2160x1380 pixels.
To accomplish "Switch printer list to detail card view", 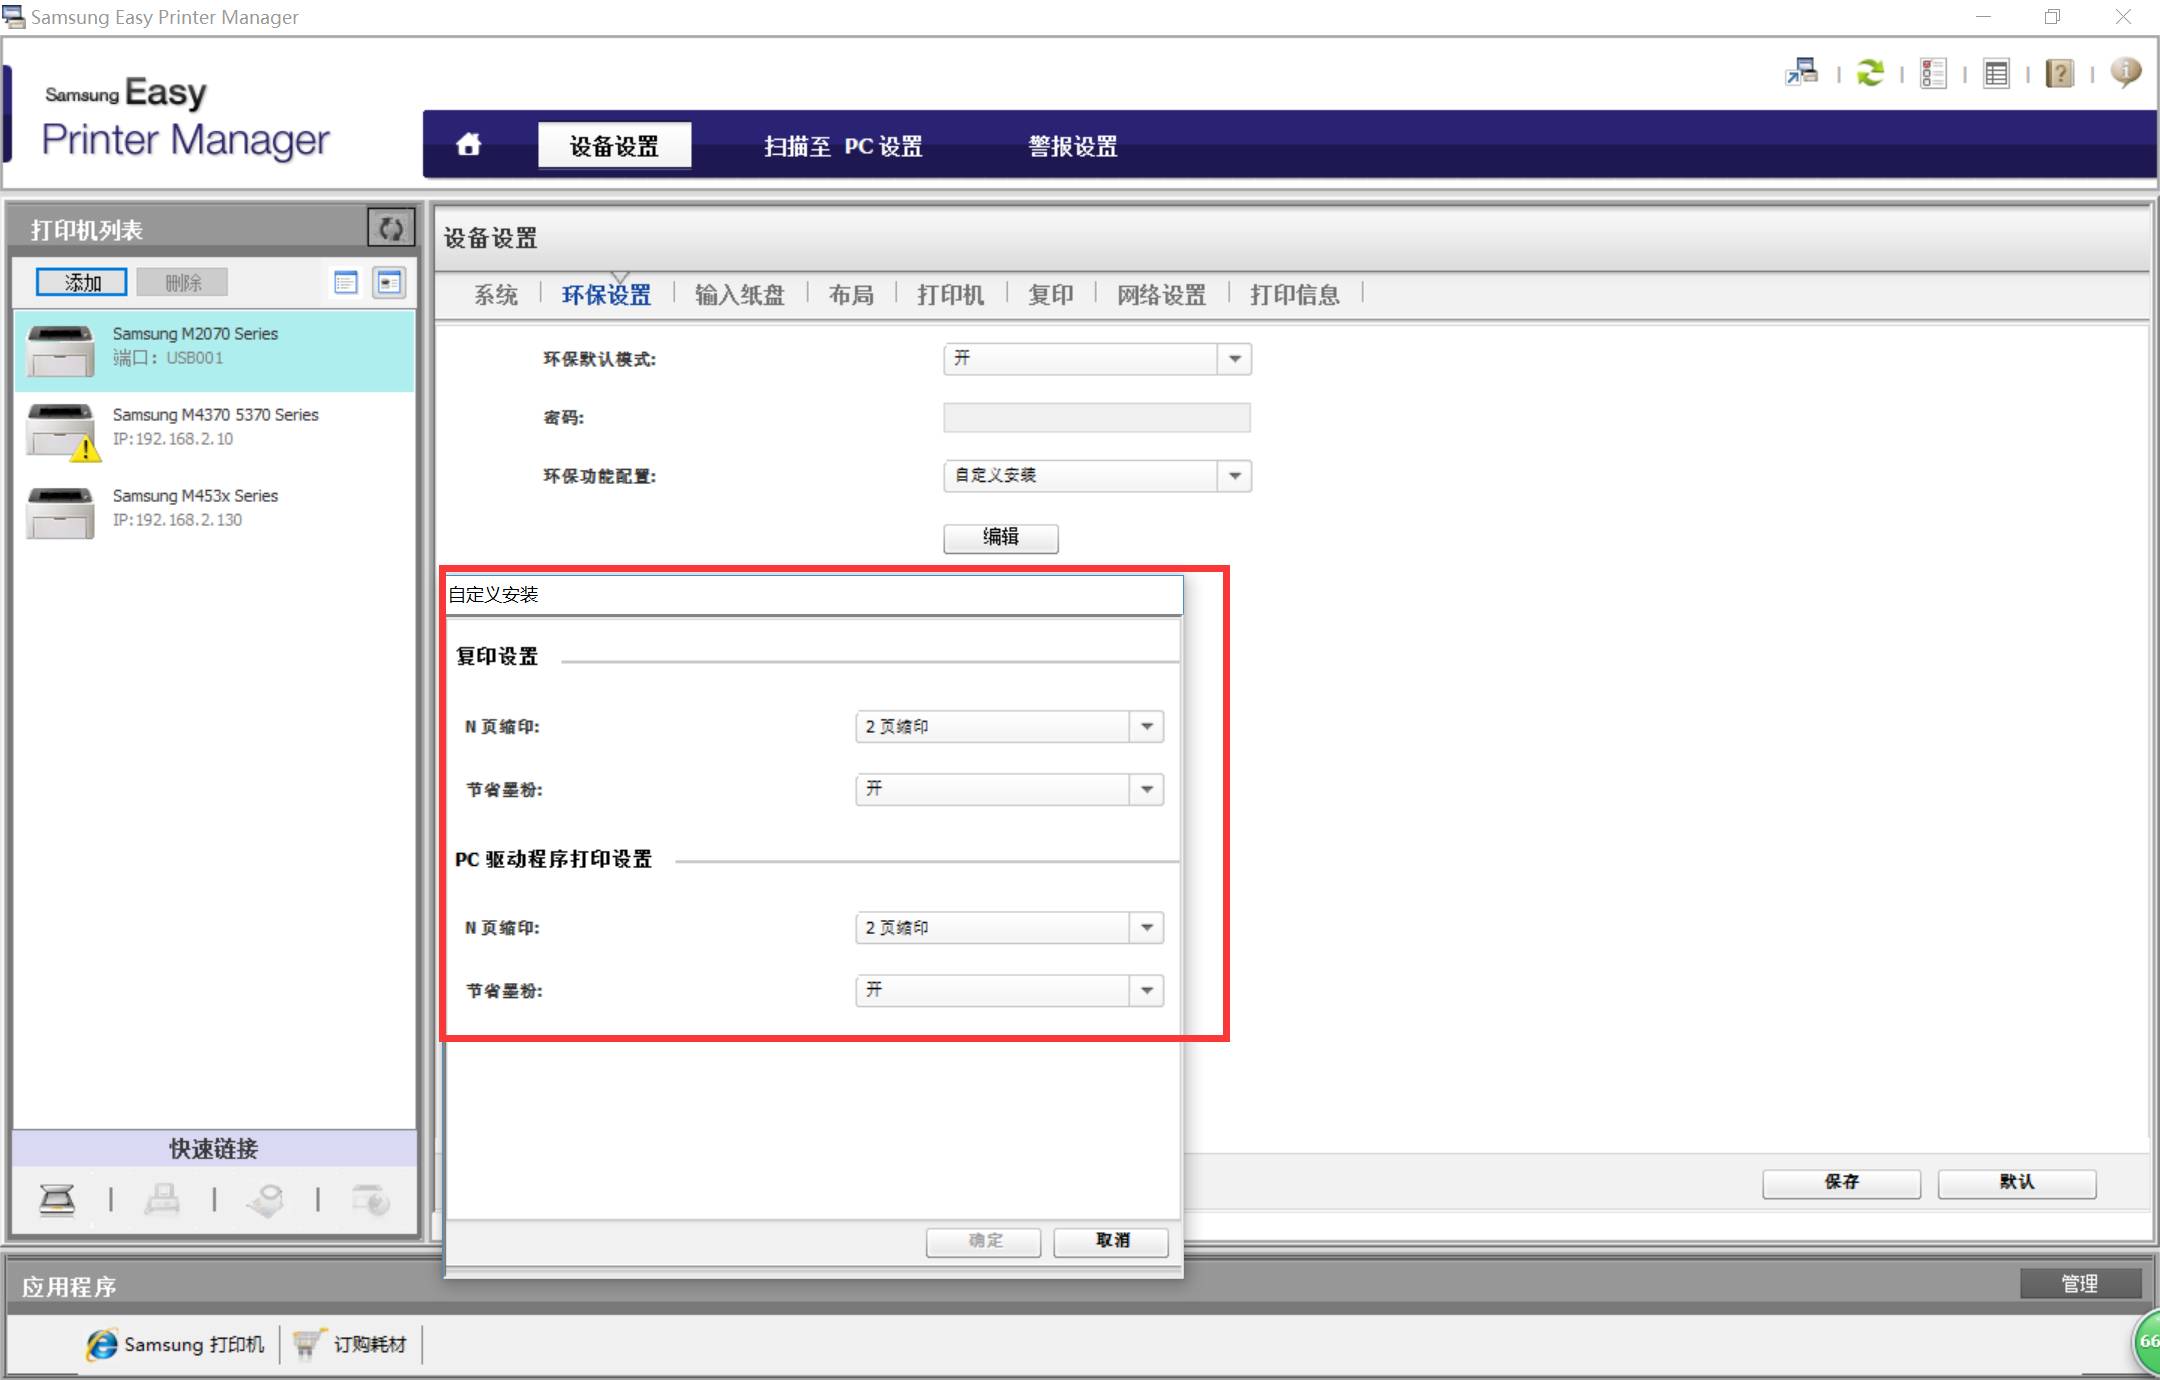I will (x=389, y=283).
